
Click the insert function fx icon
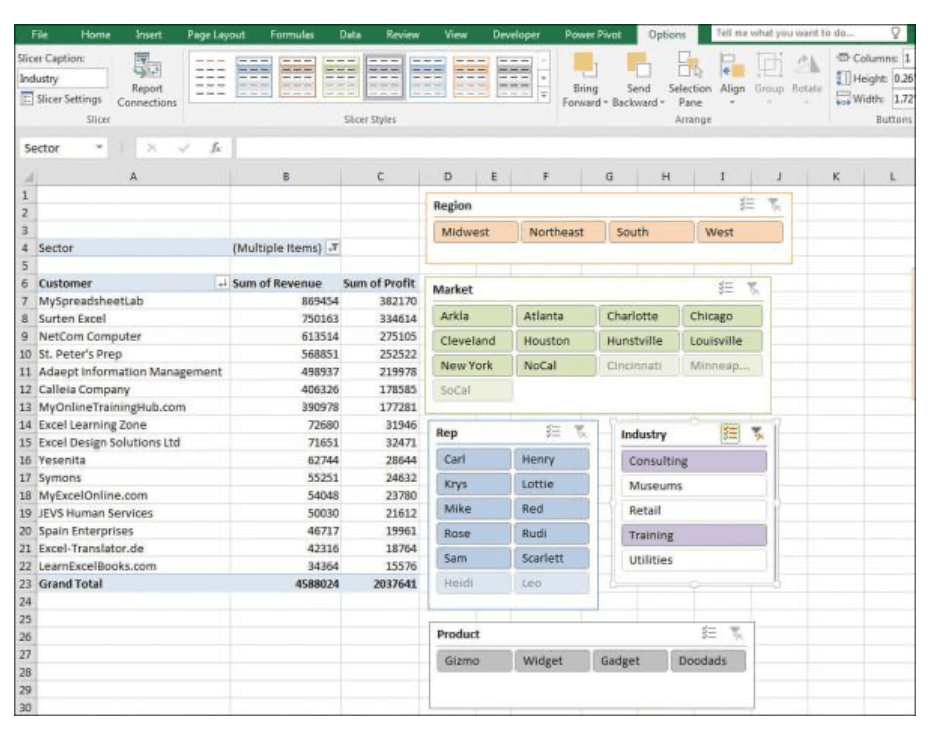click(x=216, y=148)
